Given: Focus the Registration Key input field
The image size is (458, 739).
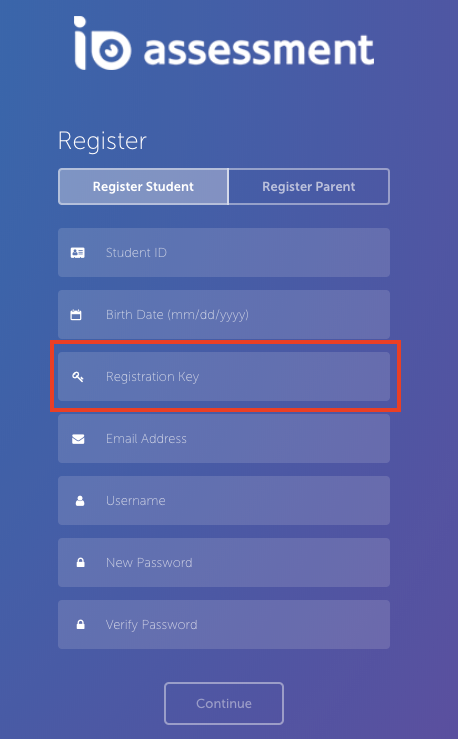Looking at the screenshot, I should (224, 377).
